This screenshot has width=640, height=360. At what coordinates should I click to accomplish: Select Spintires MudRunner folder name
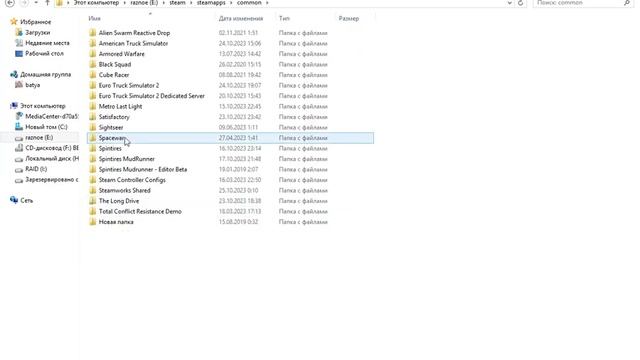(127, 159)
